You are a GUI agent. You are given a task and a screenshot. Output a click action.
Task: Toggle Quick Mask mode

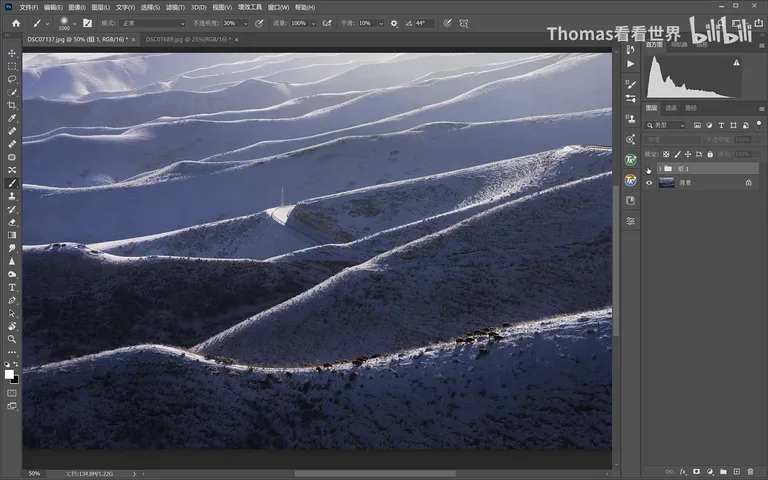click(12, 393)
